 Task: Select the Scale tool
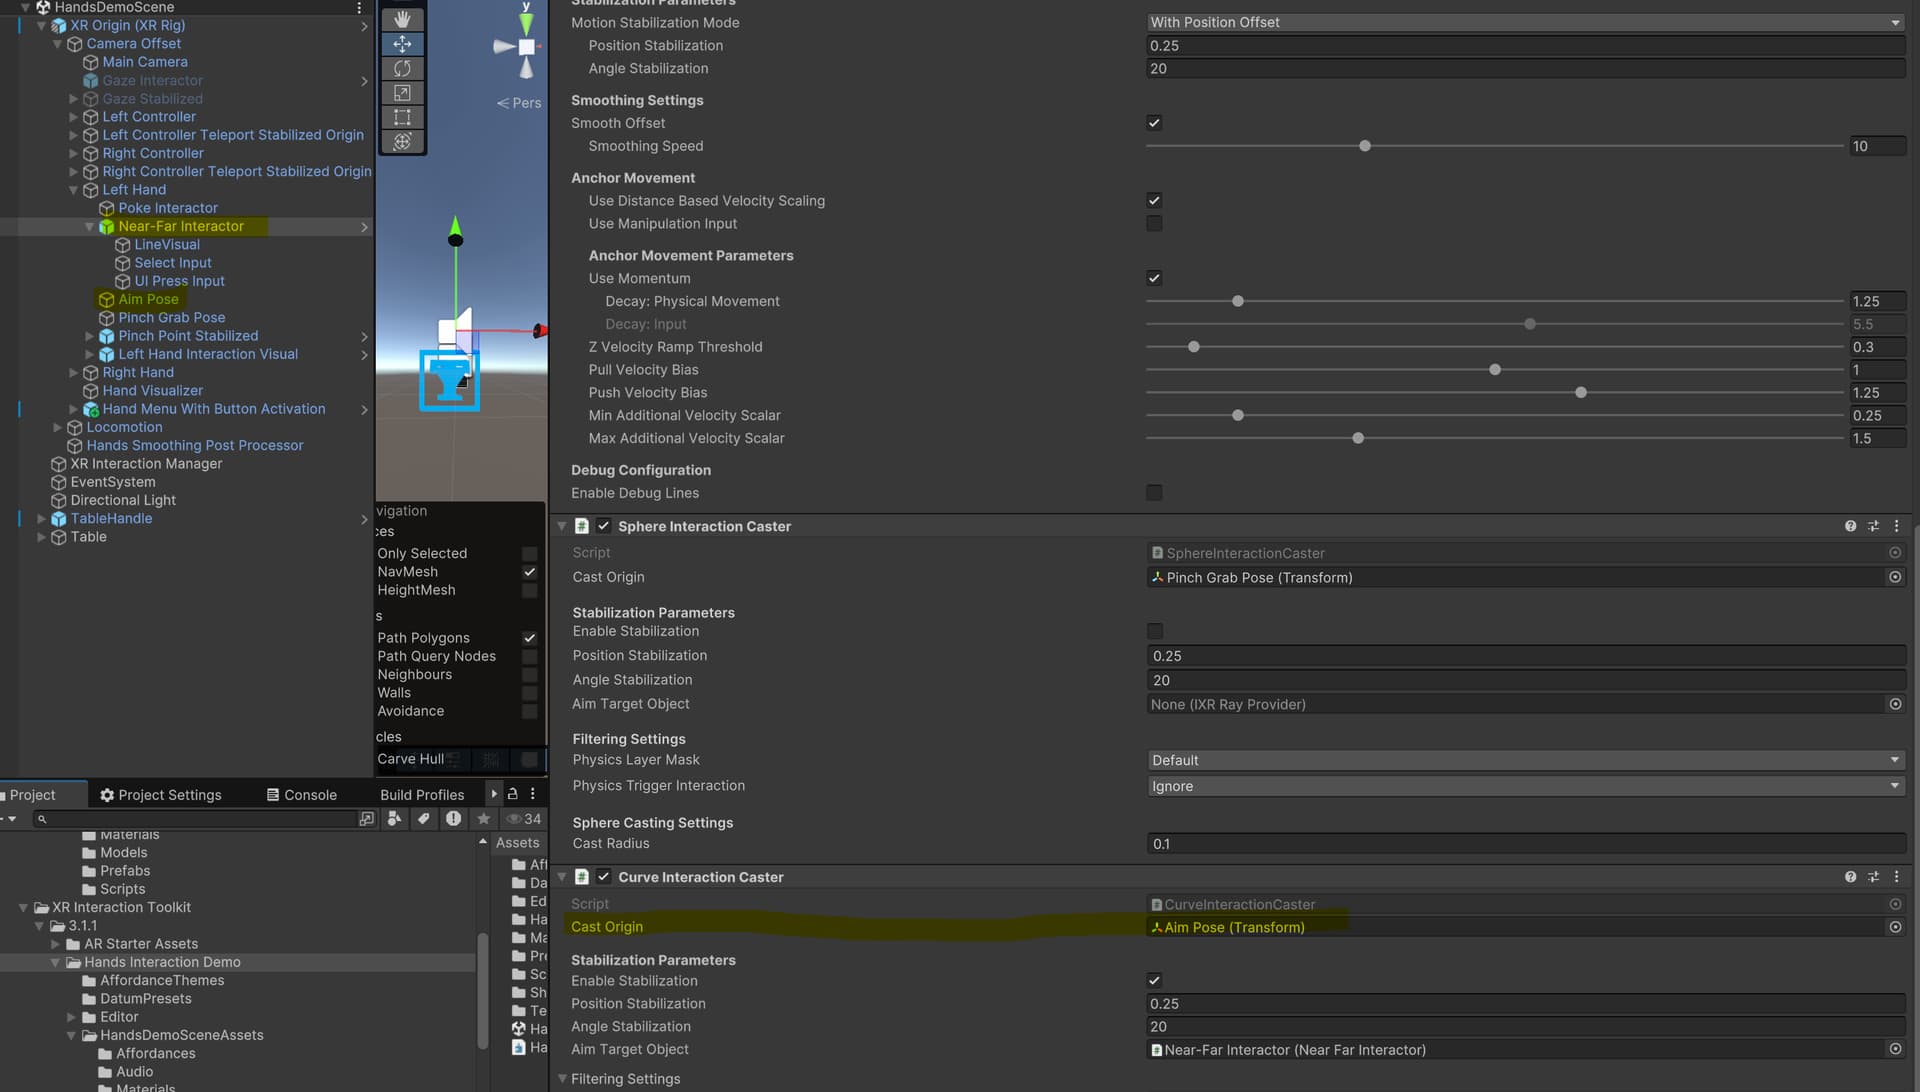(x=403, y=93)
